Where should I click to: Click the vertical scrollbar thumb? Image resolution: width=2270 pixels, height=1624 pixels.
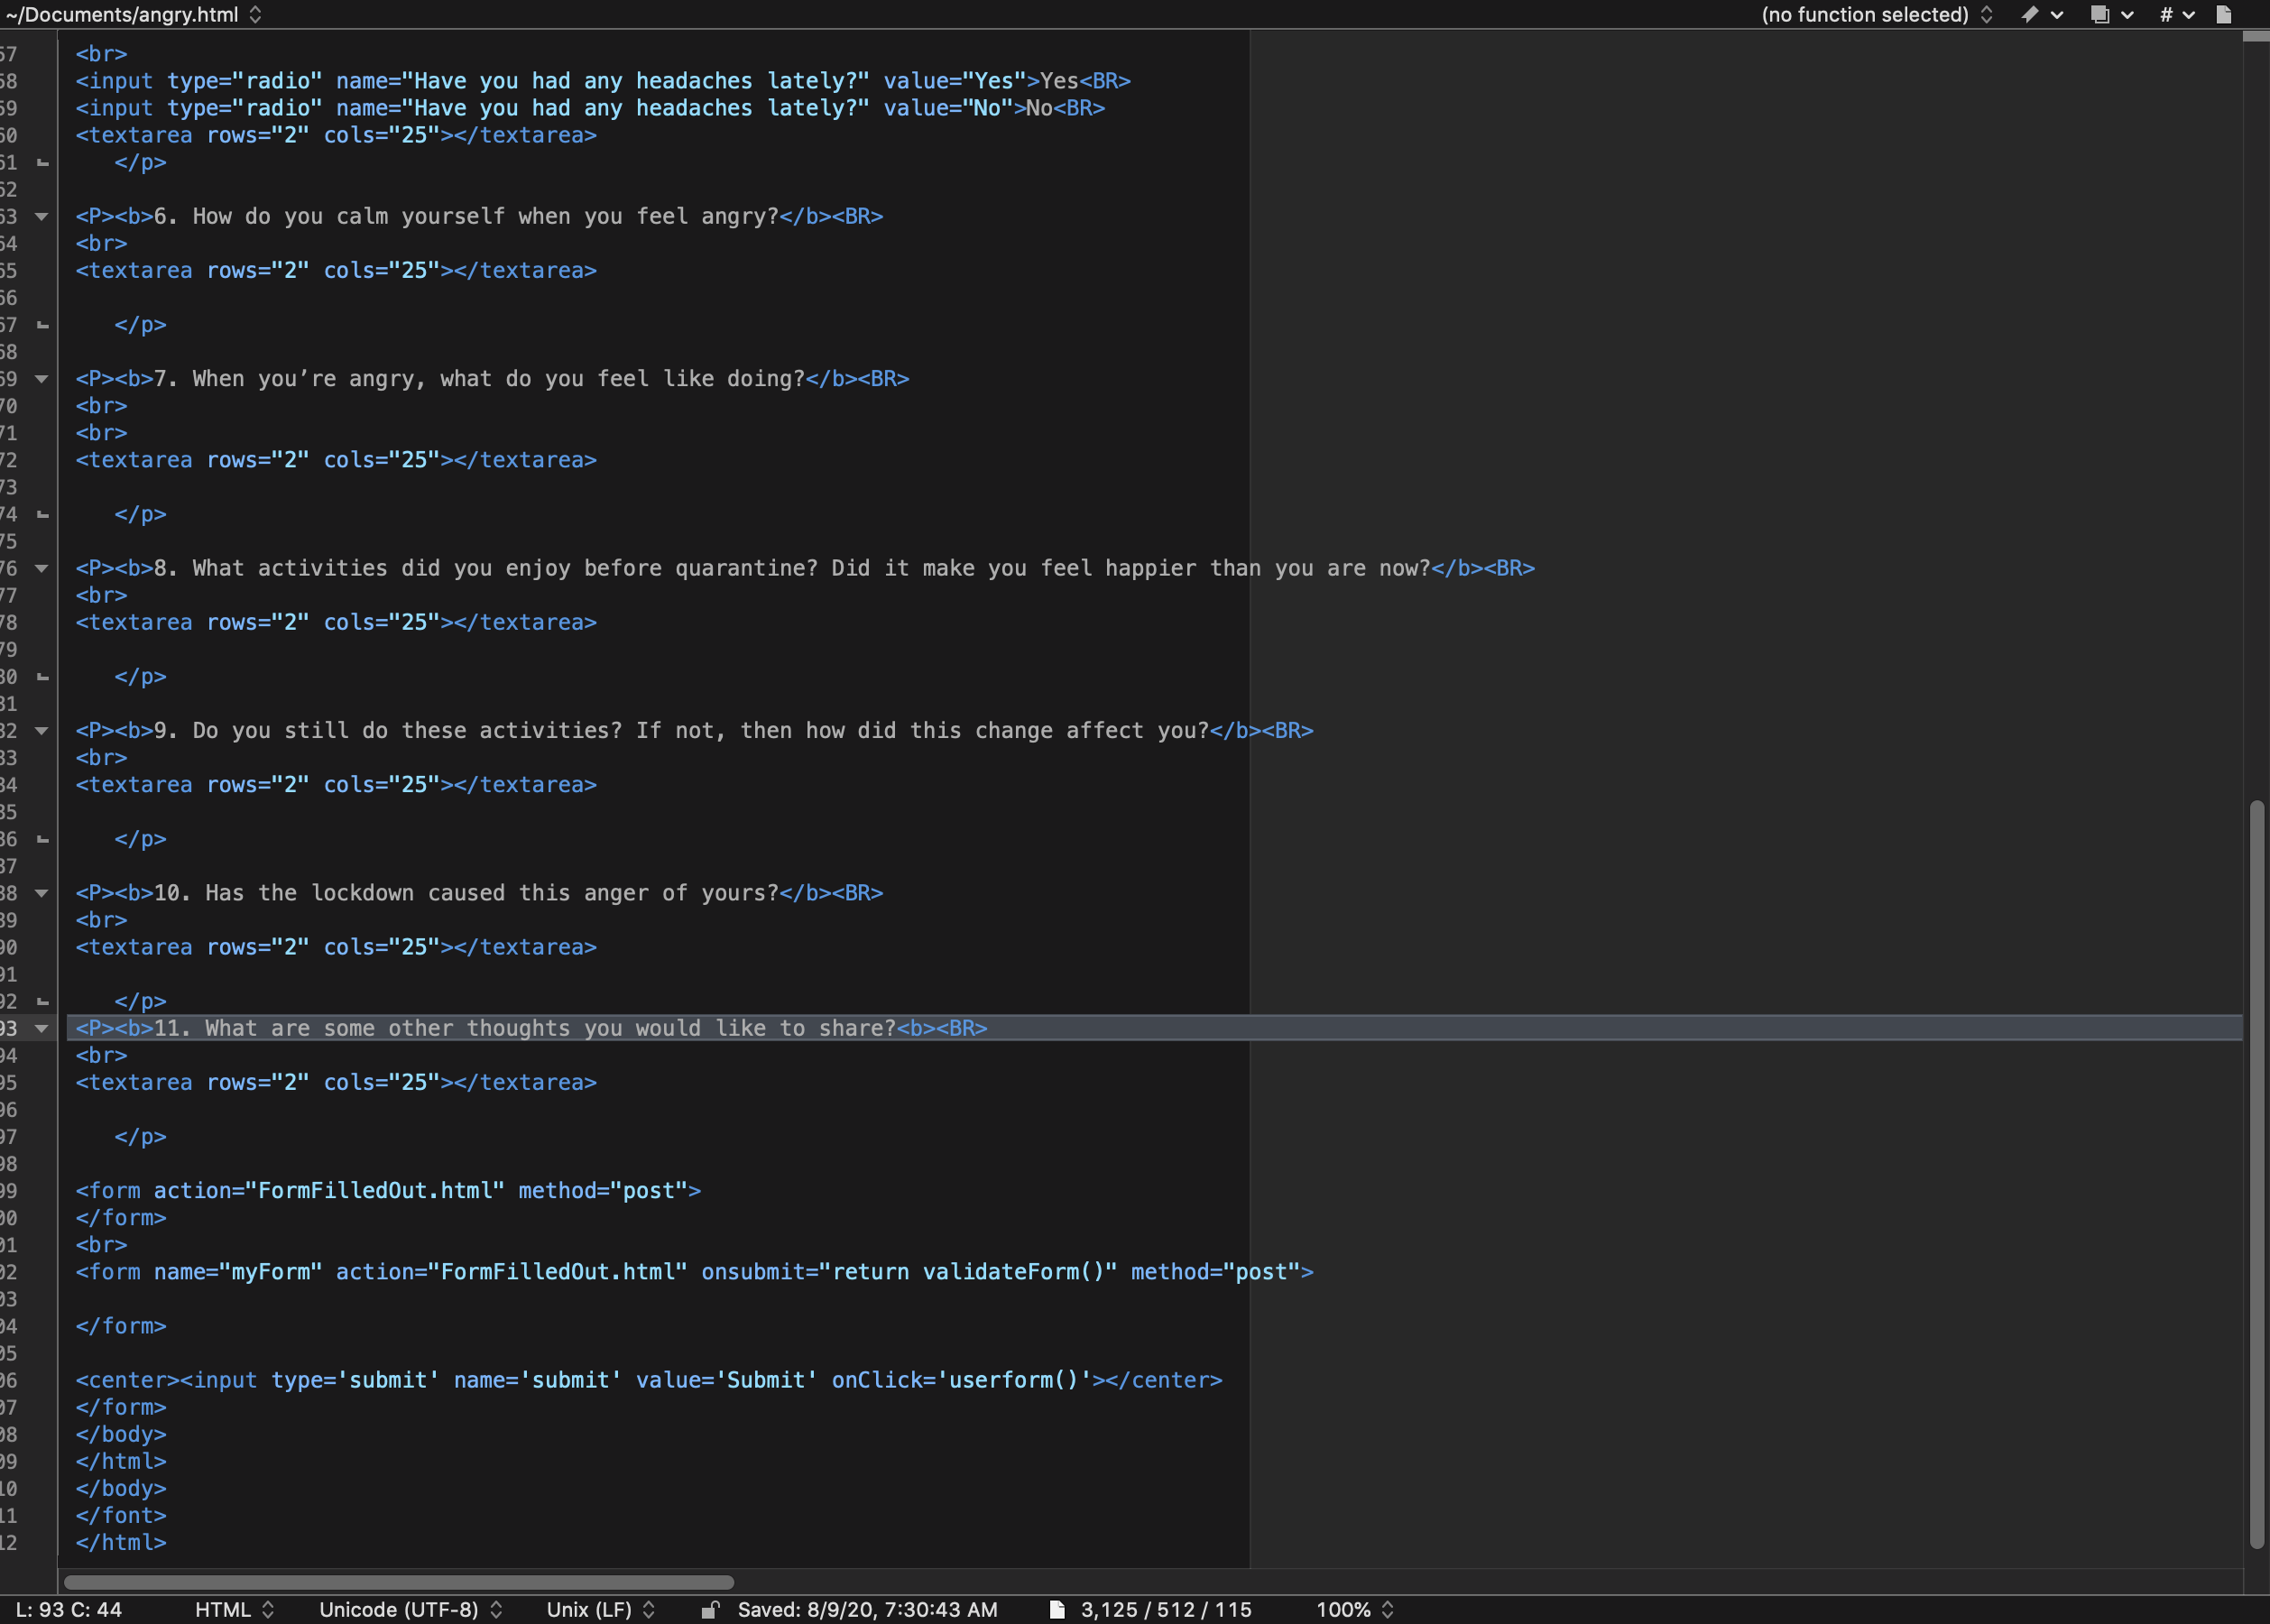coord(2256,1175)
